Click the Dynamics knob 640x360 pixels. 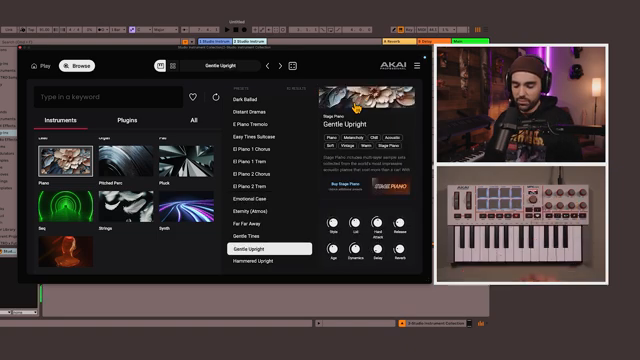click(x=355, y=249)
